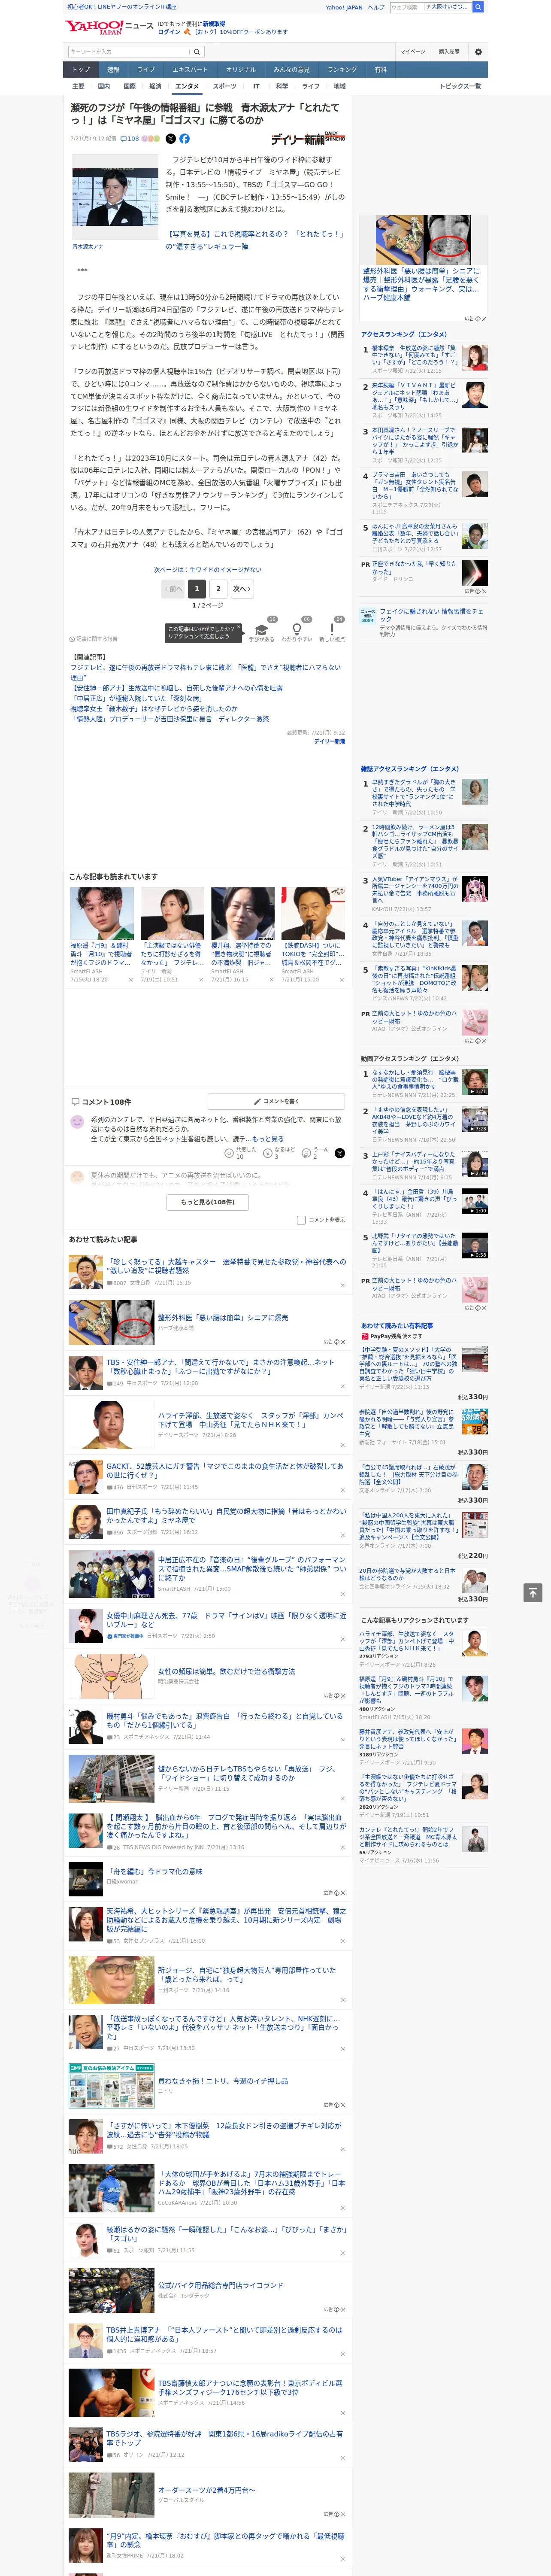Open related article about 細木数子
The image size is (551, 2576).
point(154,708)
